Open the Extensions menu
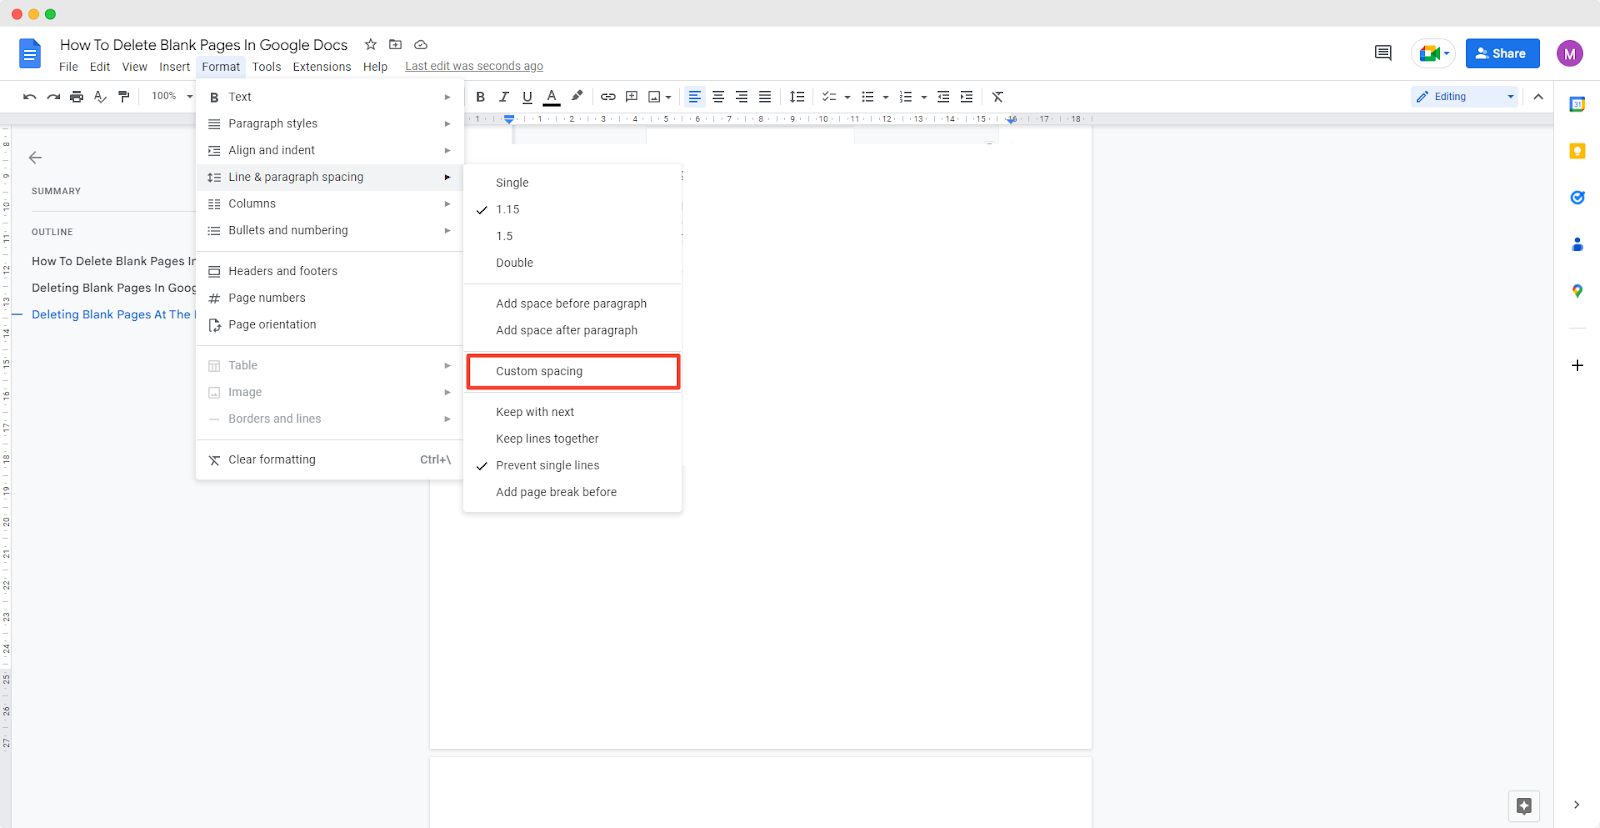The width and height of the screenshot is (1600, 828). pyautogui.click(x=322, y=67)
